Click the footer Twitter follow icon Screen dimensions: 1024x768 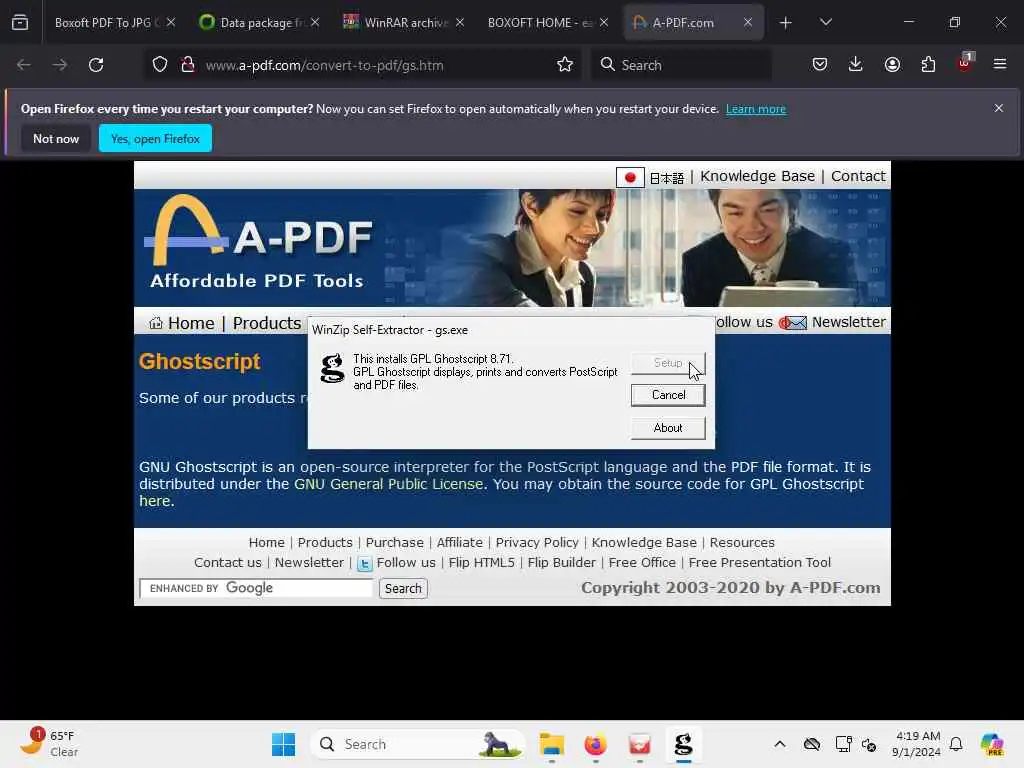pos(364,564)
